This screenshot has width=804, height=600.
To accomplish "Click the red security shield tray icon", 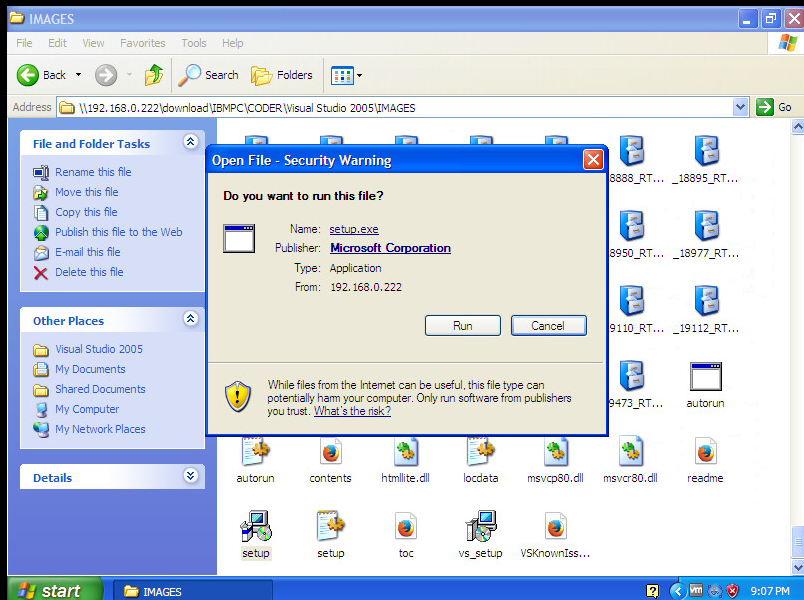I will [x=733, y=591].
